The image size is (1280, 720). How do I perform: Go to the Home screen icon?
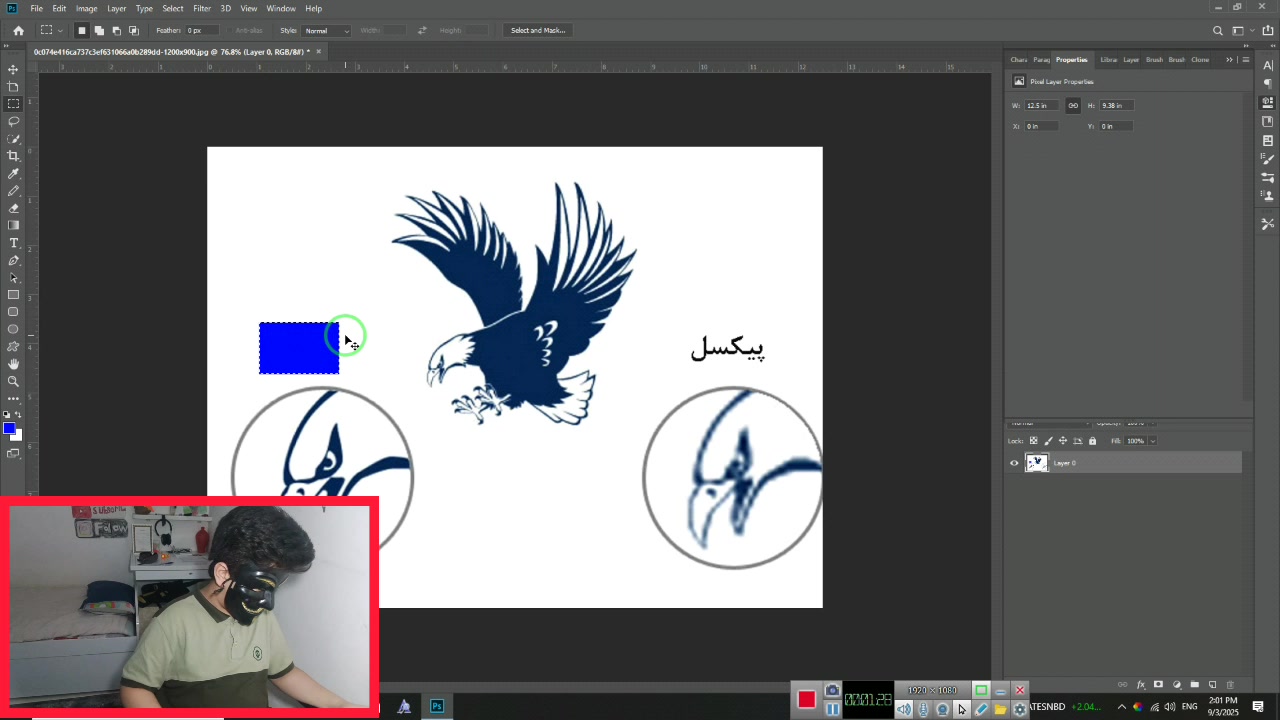pos(18,31)
